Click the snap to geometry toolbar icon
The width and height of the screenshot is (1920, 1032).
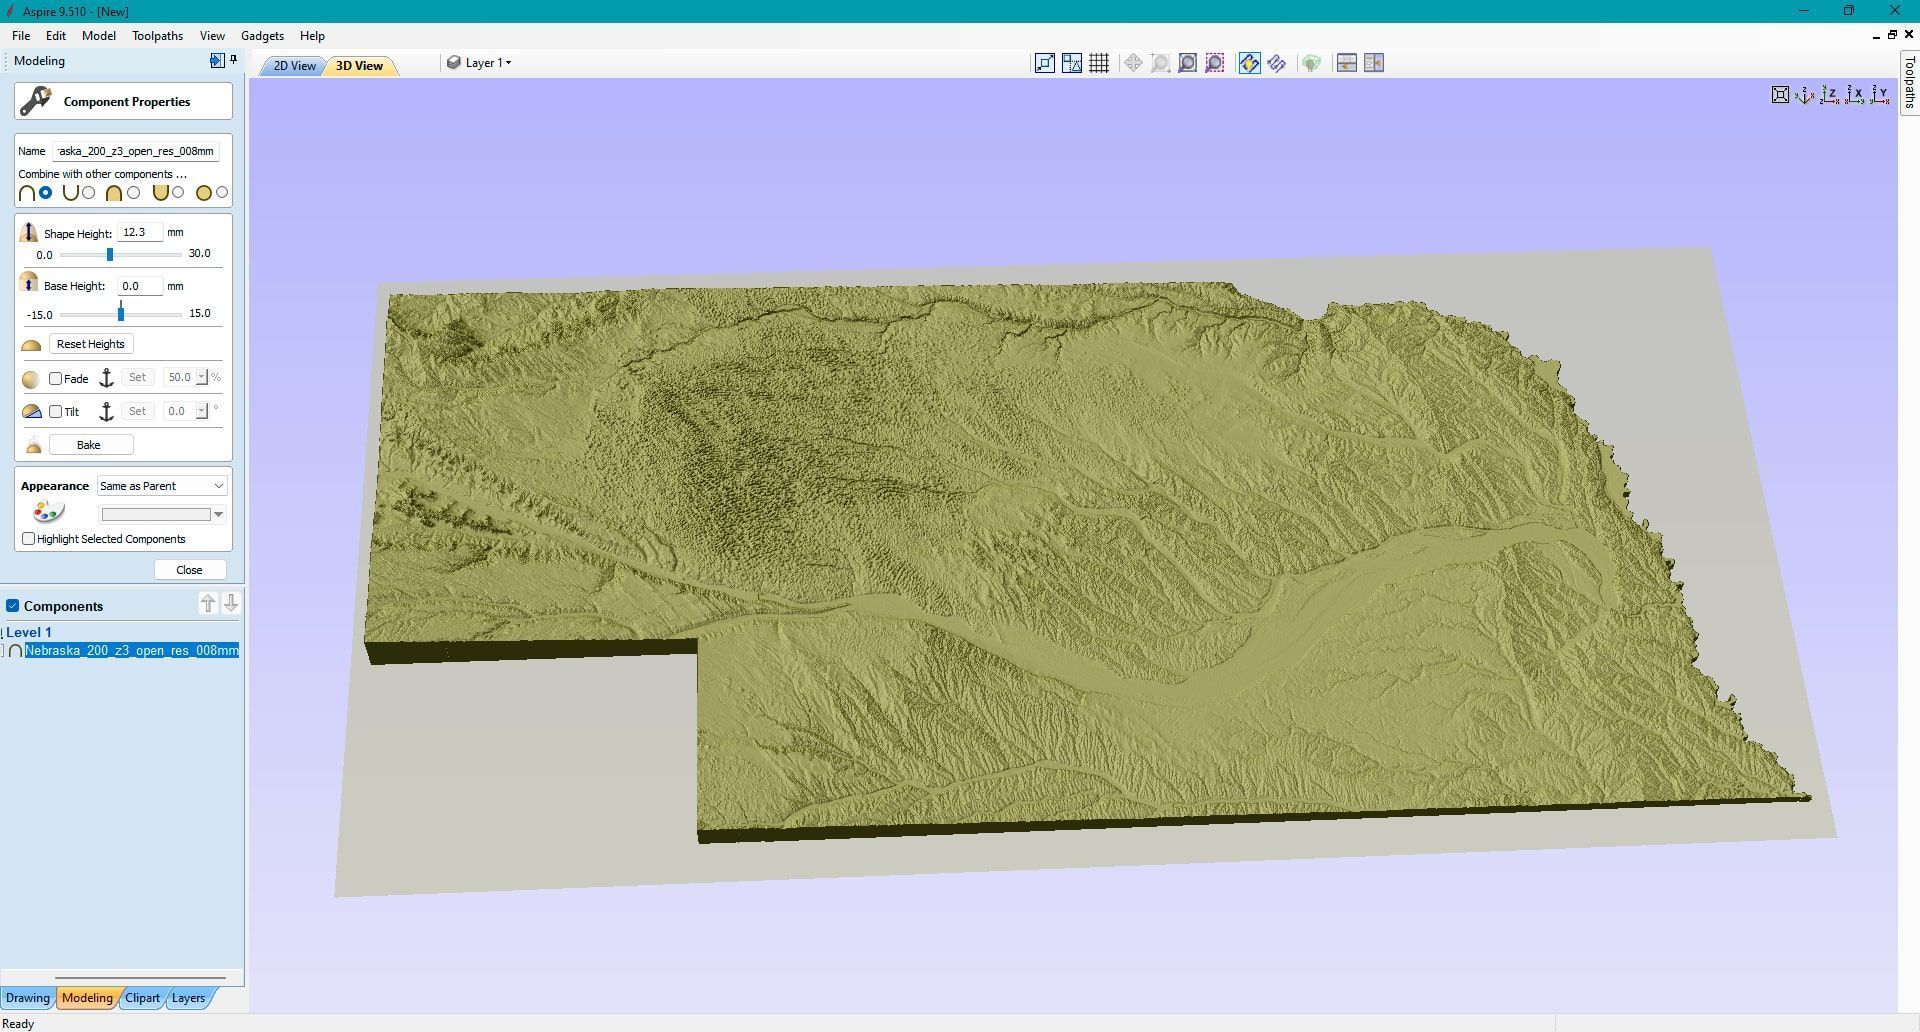[x=1044, y=63]
